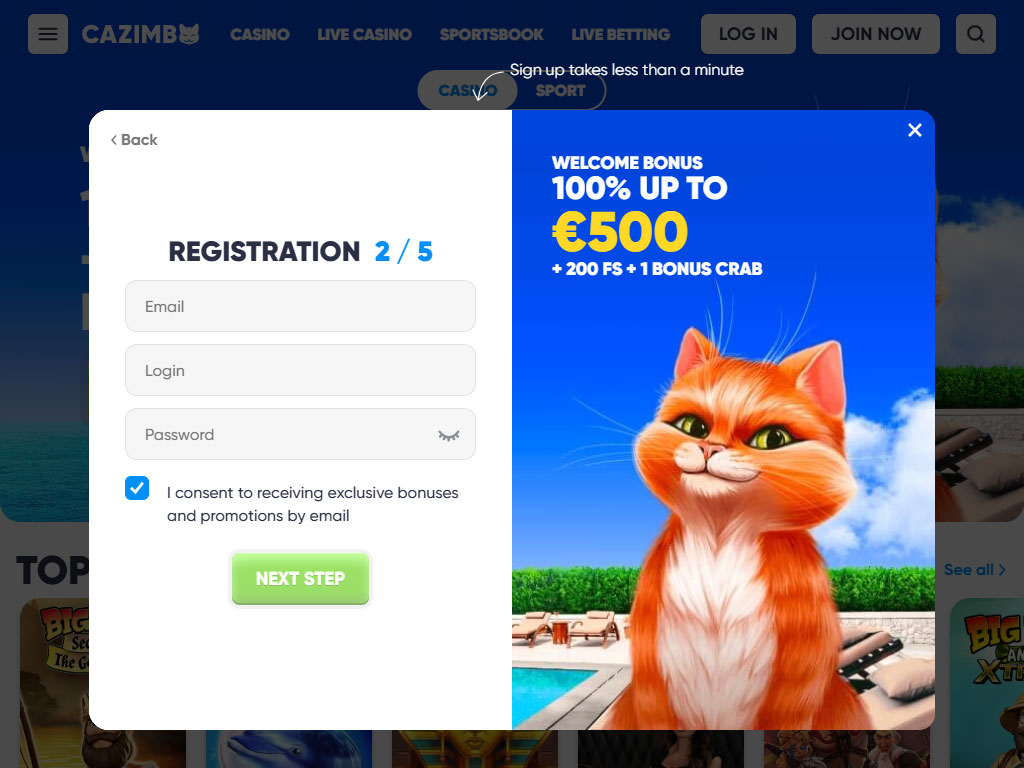
Task: Switch to the Sport bonus tab
Action: (560, 91)
